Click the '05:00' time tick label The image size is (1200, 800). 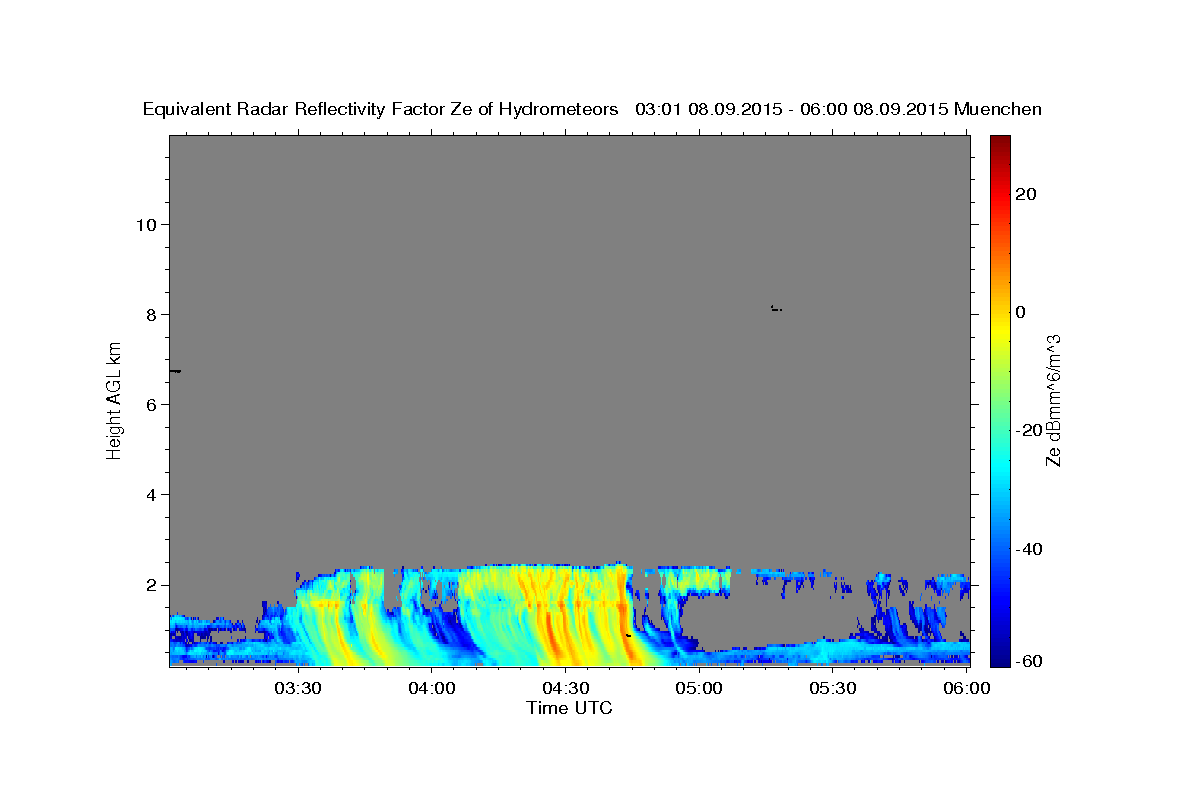[x=699, y=688]
